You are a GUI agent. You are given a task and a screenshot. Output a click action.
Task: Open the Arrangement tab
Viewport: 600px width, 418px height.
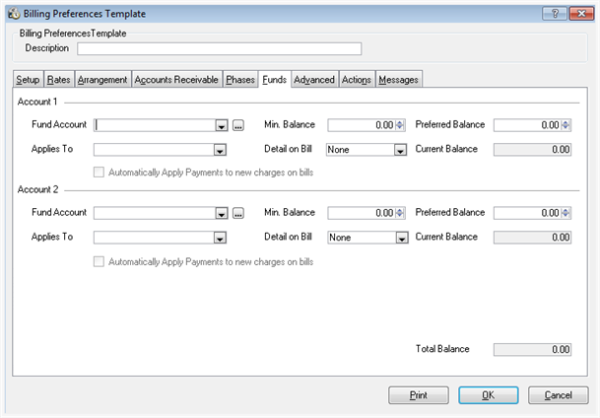click(103, 80)
